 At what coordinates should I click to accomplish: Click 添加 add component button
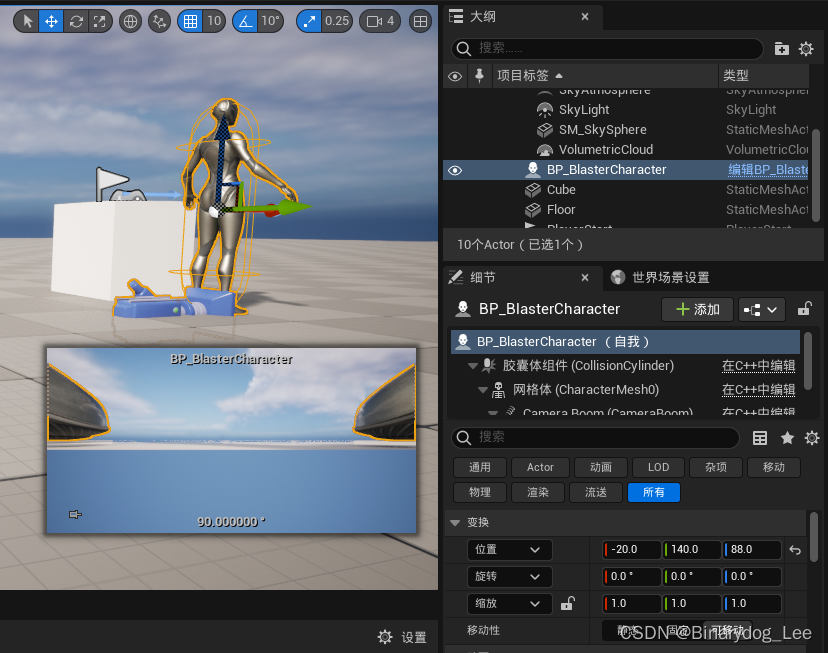[697, 309]
